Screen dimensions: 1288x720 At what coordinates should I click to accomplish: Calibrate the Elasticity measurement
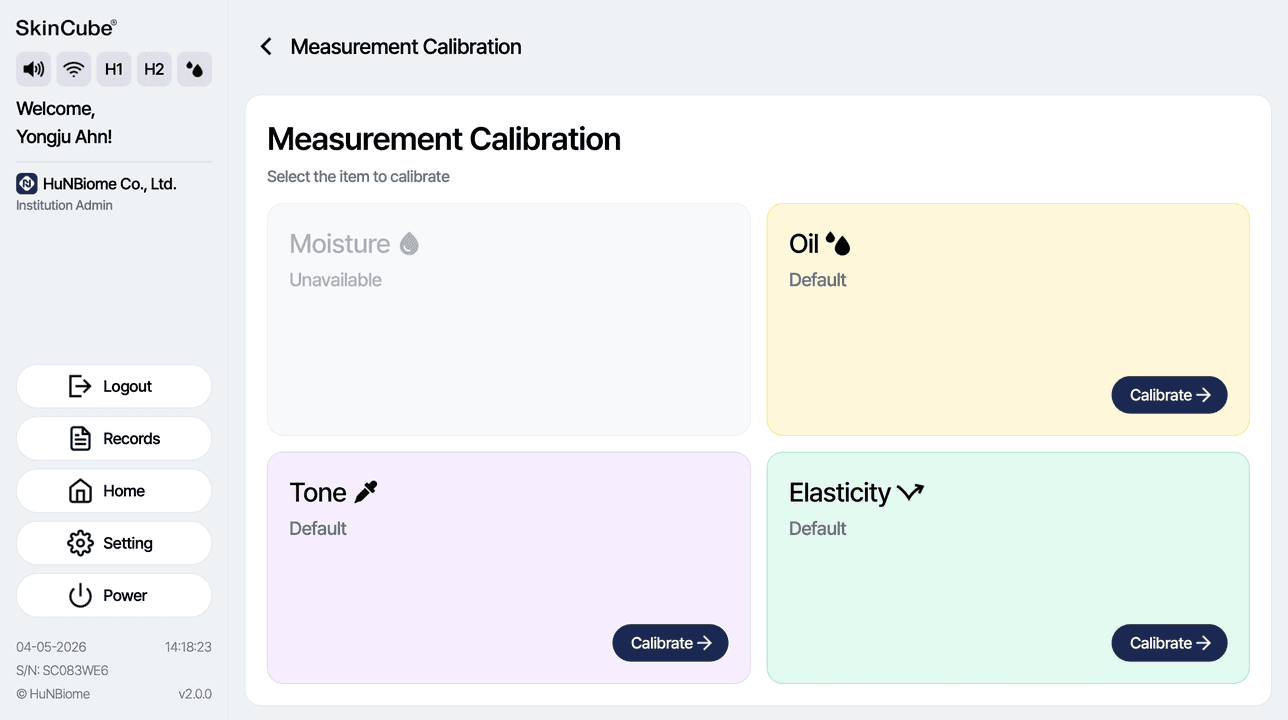pyautogui.click(x=1169, y=643)
